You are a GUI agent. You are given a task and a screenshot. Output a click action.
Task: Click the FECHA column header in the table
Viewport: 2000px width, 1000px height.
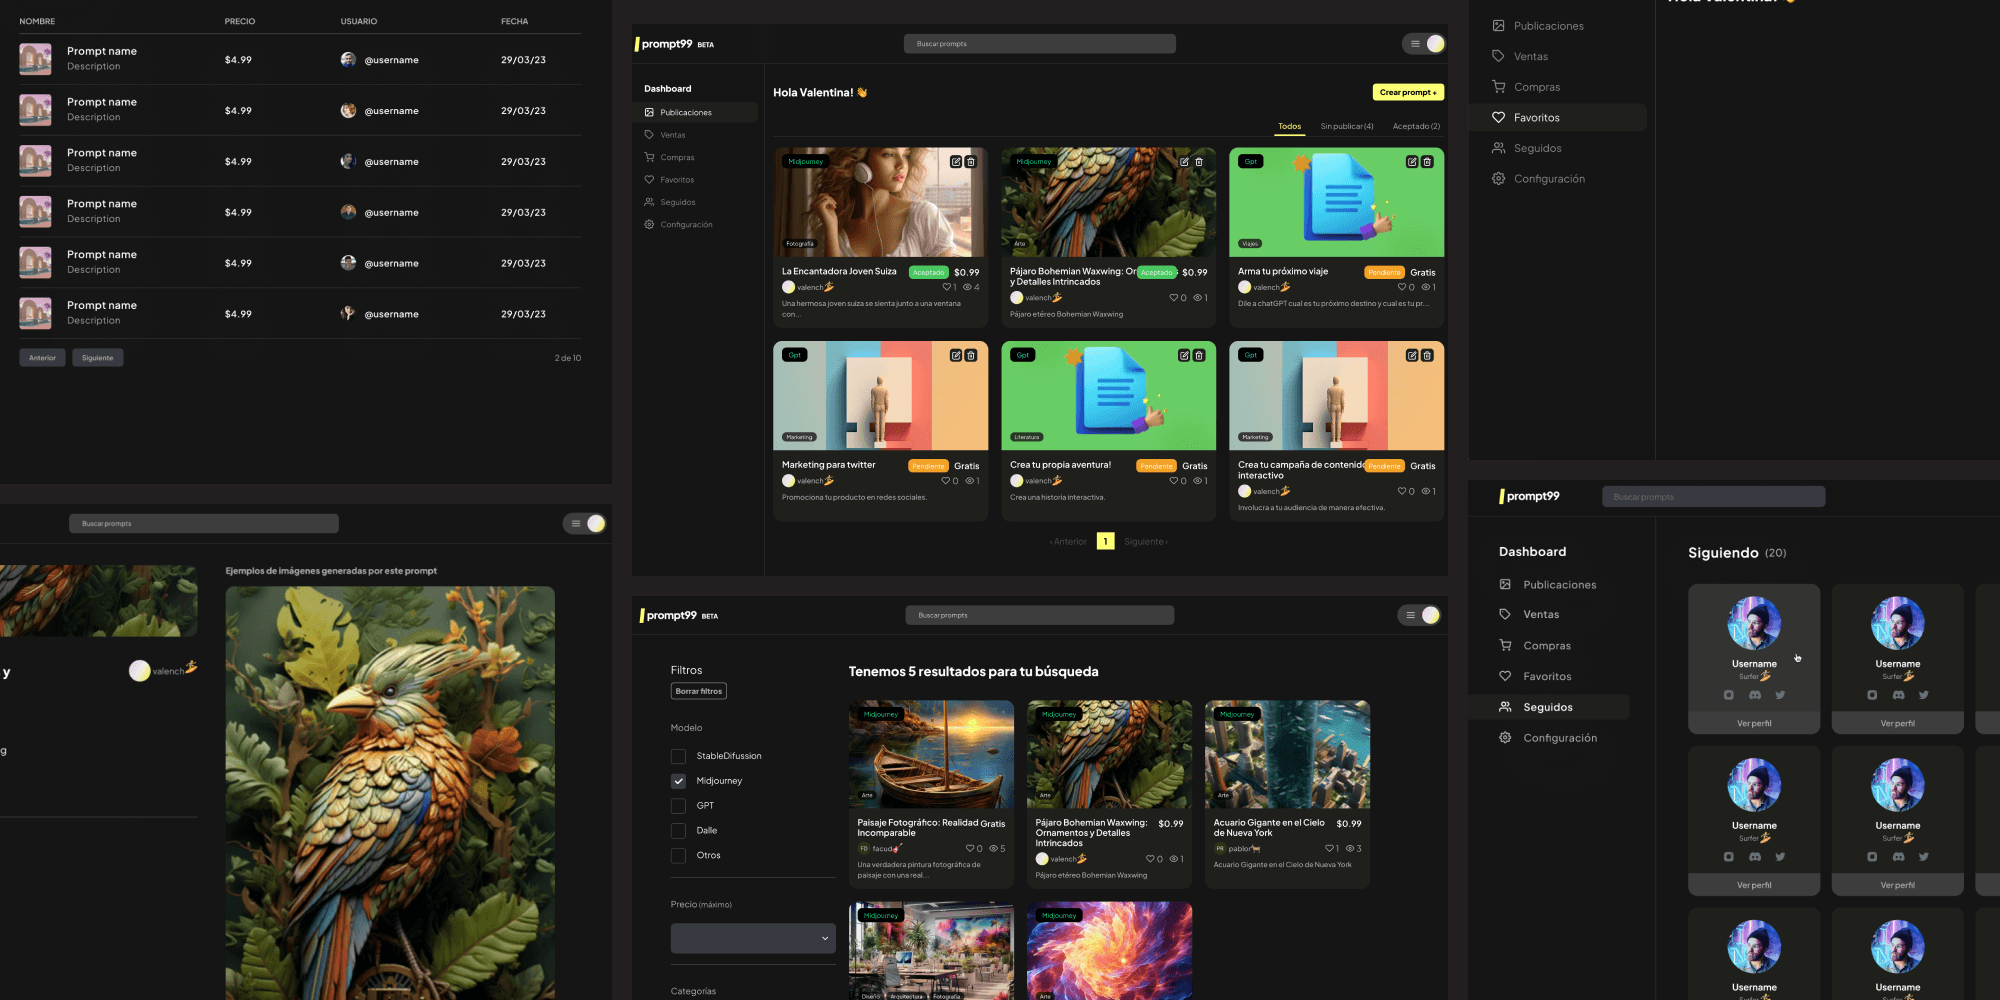pos(515,21)
